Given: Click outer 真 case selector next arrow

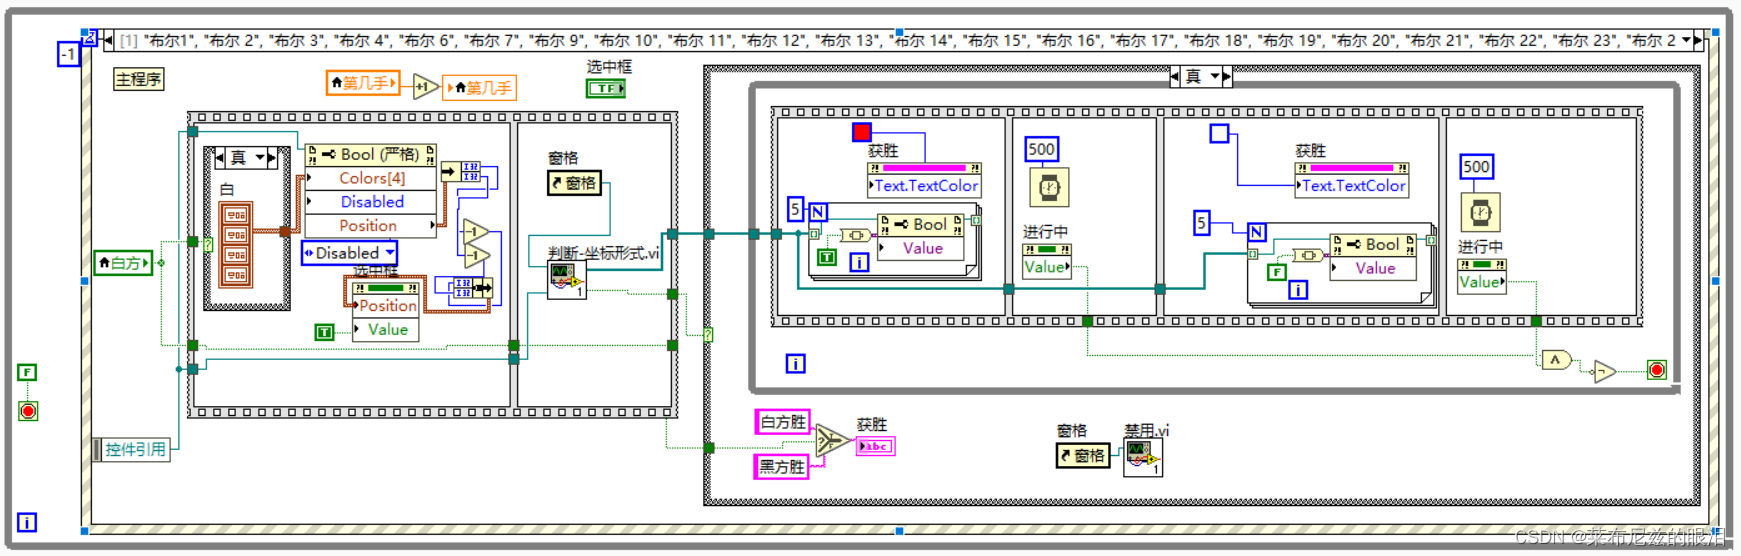Looking at the screenshot, I should tap(1227, 76).
